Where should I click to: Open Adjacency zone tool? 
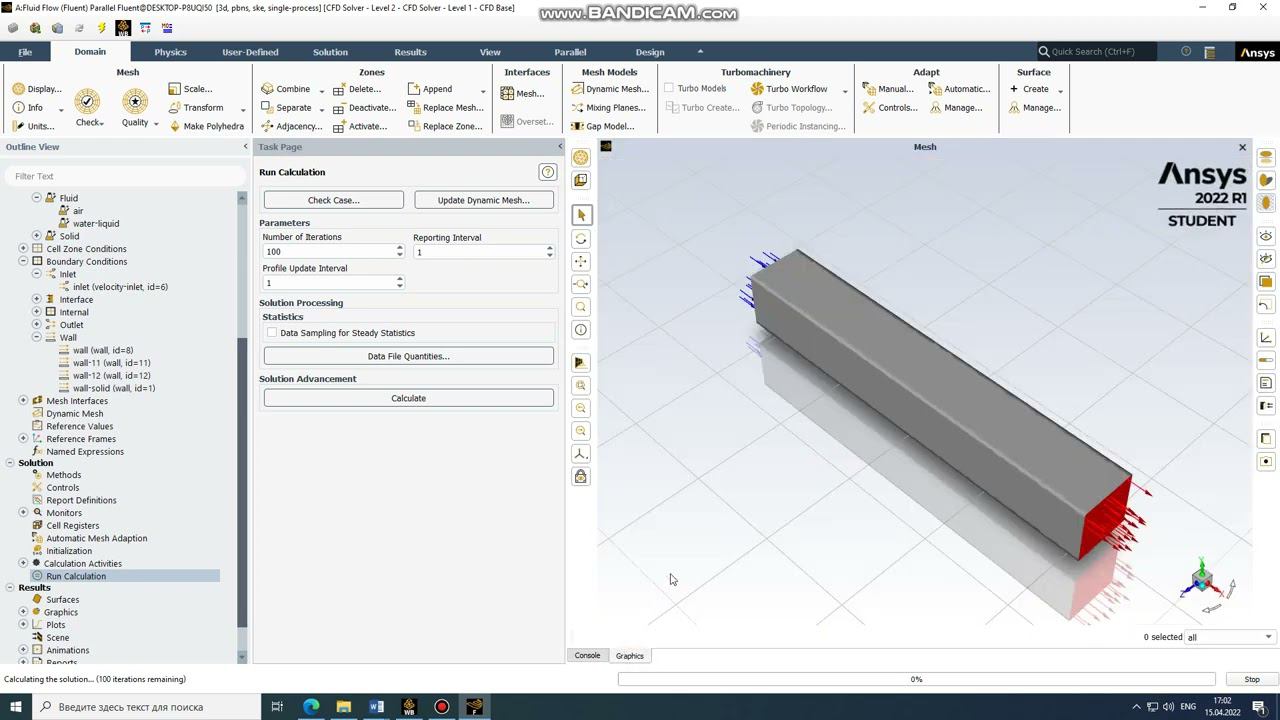[291, 126]
